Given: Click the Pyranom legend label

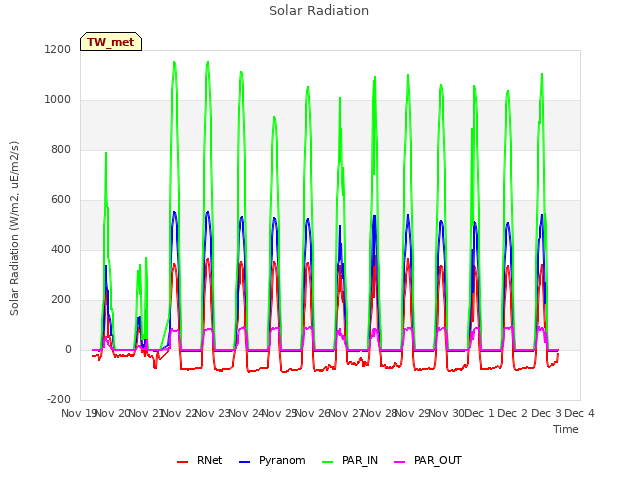Looking at the screenshot, I should [282, 460].
